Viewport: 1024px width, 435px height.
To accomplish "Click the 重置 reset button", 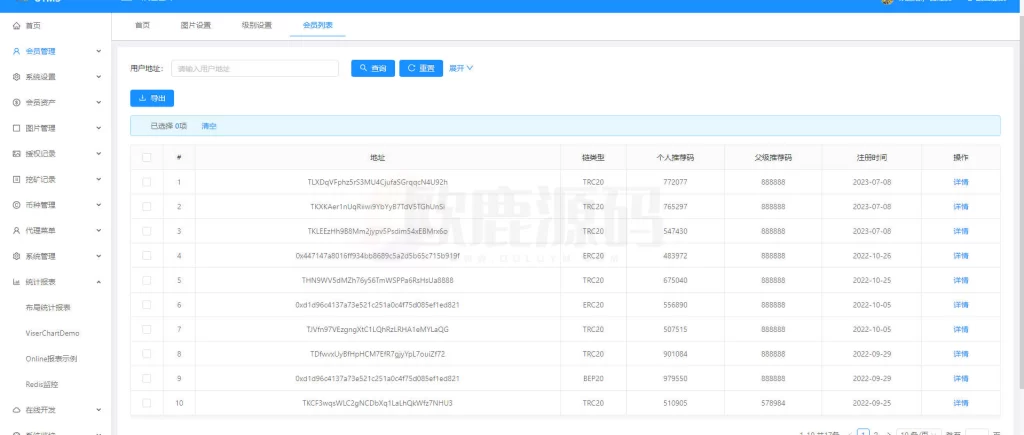I will (x=421, y=69).
